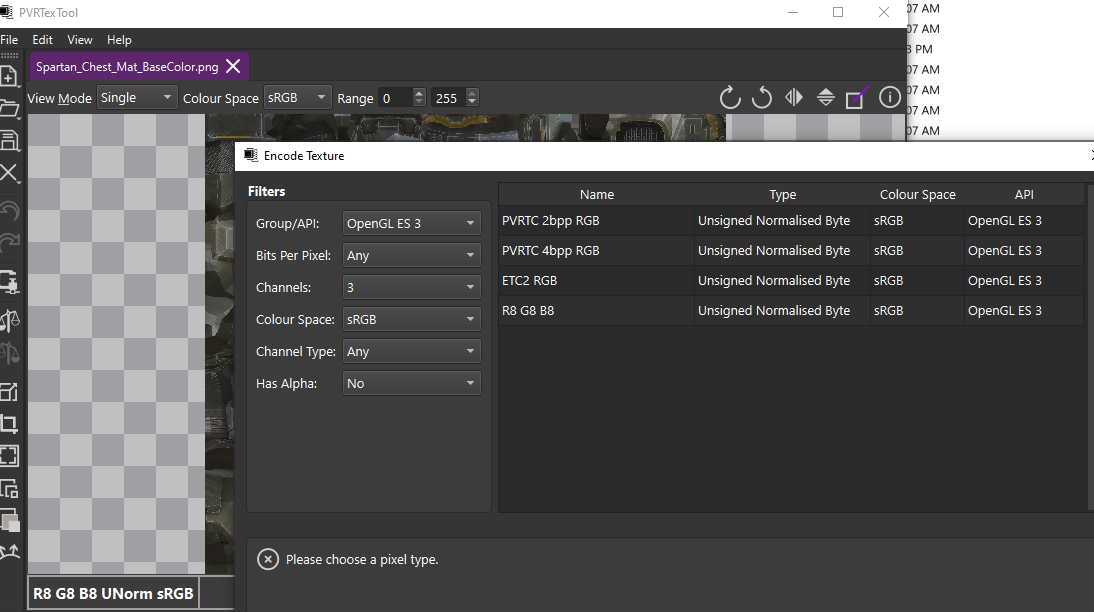Open the Edit menu

click(42, 40)
